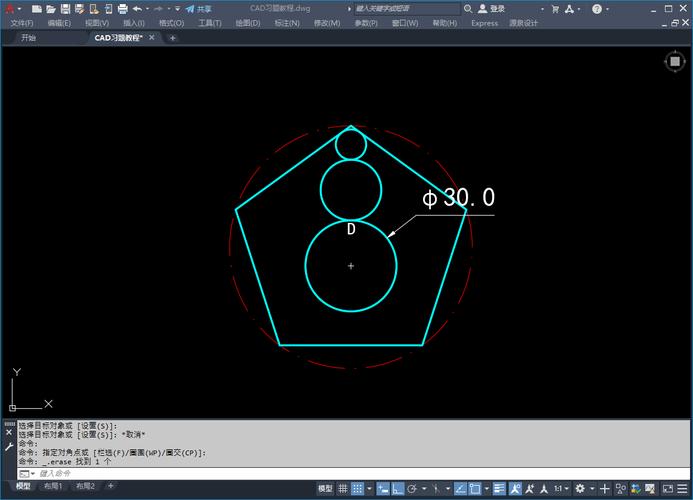This screenshot has height=500, width=693.
Task: Toggle polar tracking
Action: click(x=412, y=489)
